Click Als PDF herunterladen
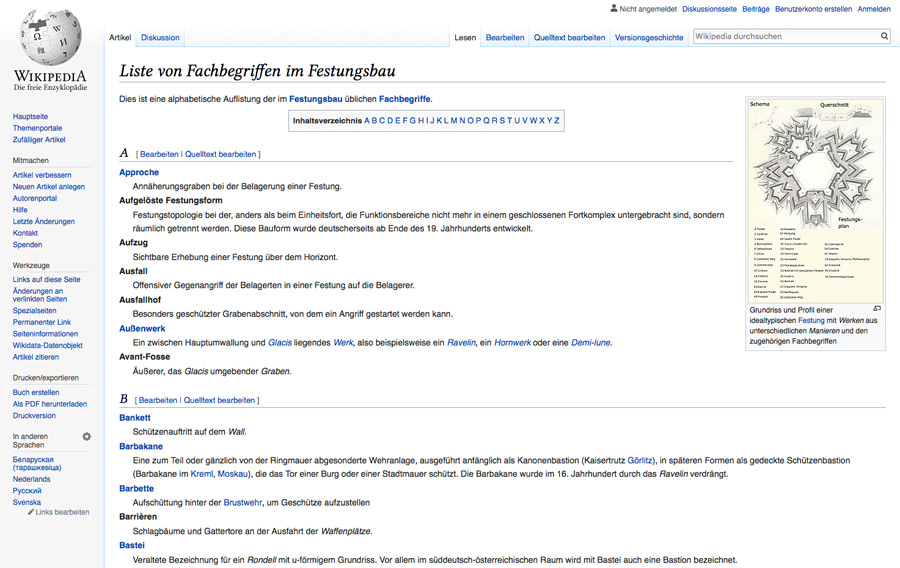The image size is (900, 568). point(50,404)
